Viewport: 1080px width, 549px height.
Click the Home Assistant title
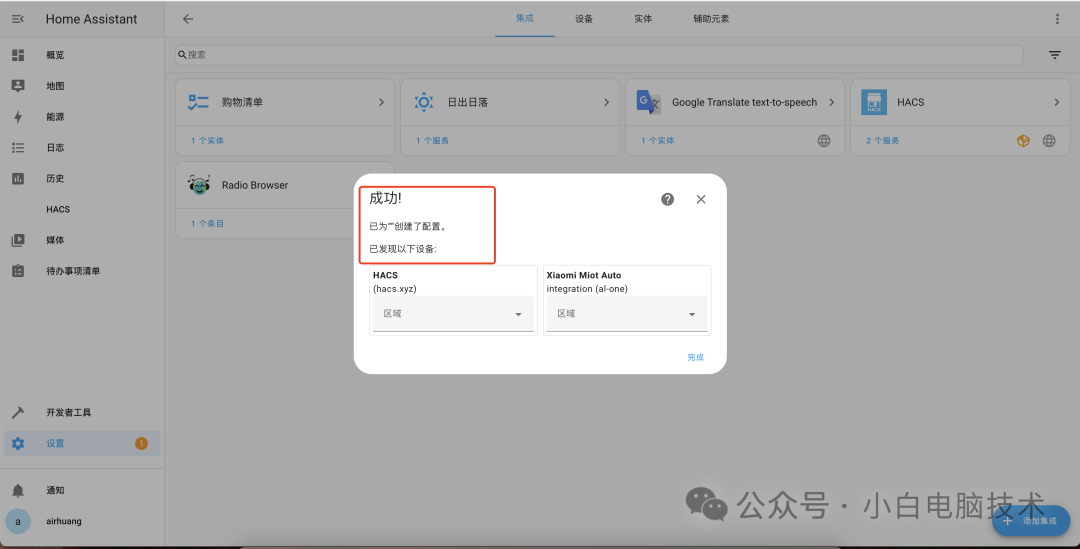tap(92, 19)
